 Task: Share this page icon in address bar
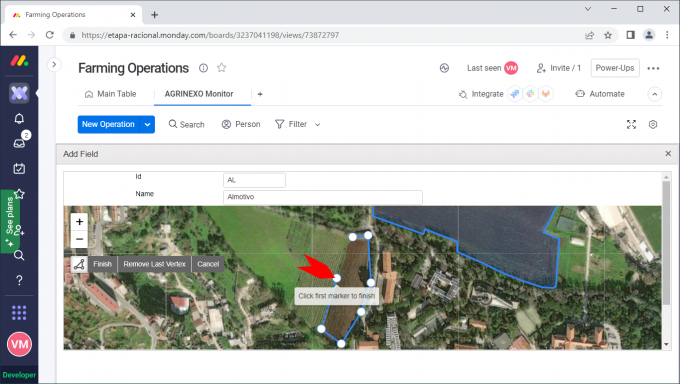[589, 35]
